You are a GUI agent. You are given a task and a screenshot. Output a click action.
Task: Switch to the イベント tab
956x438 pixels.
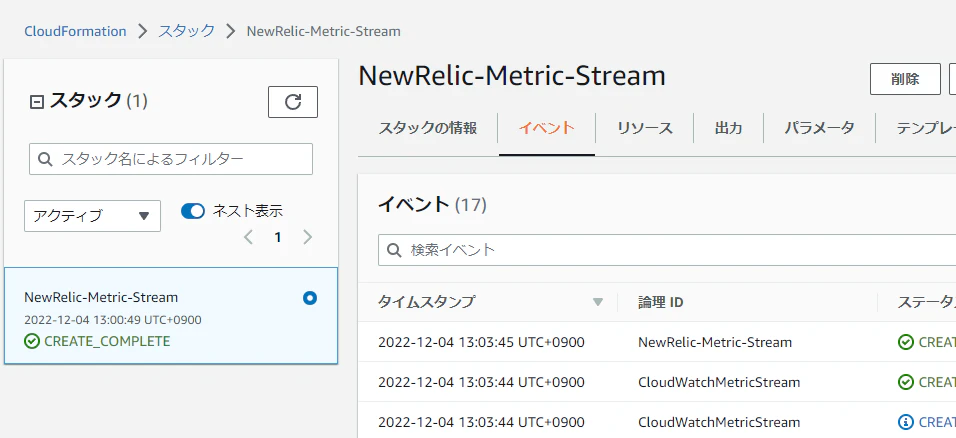point(547,128)
